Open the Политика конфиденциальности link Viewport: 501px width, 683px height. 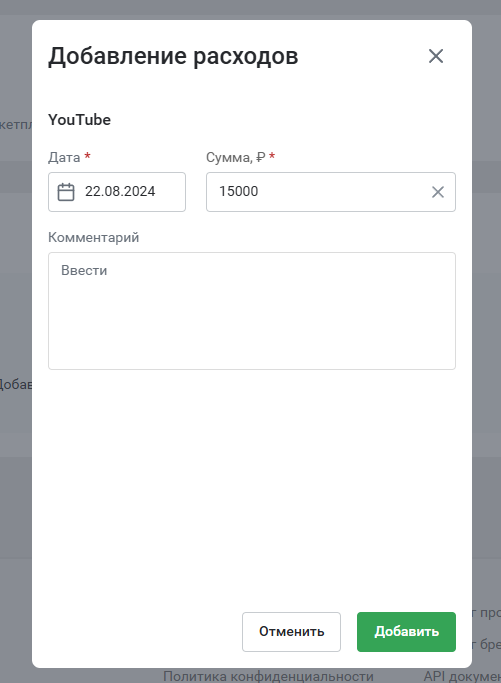pyautogui.click(x=268, y=676)
